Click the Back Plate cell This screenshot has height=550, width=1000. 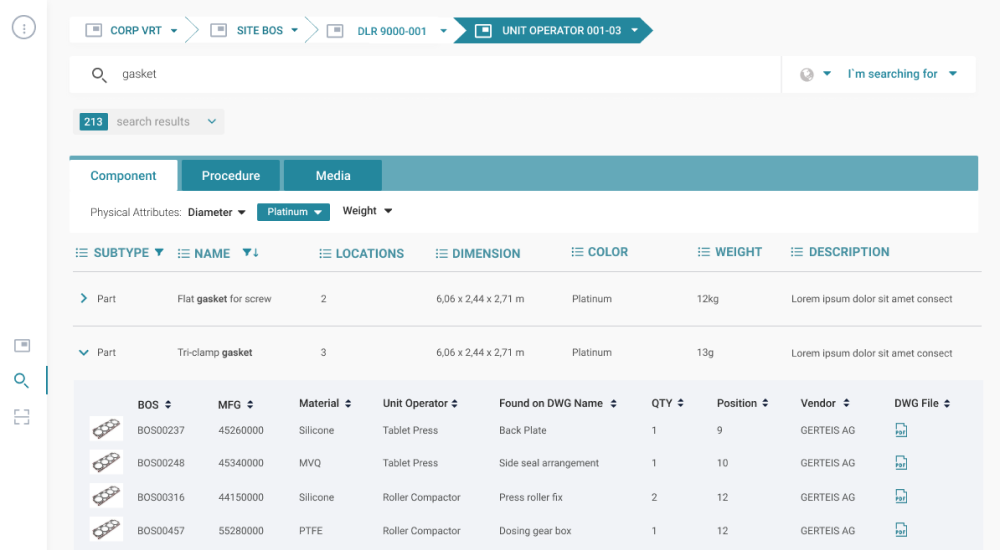pos(522,430)
